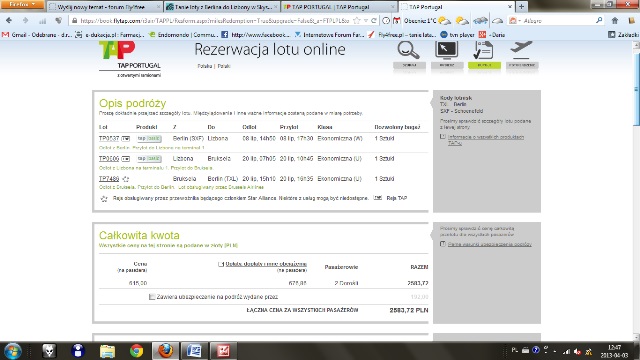Open the full travel insurance conditions link
The width and height of the screenshot is (640, 360).
489,244
